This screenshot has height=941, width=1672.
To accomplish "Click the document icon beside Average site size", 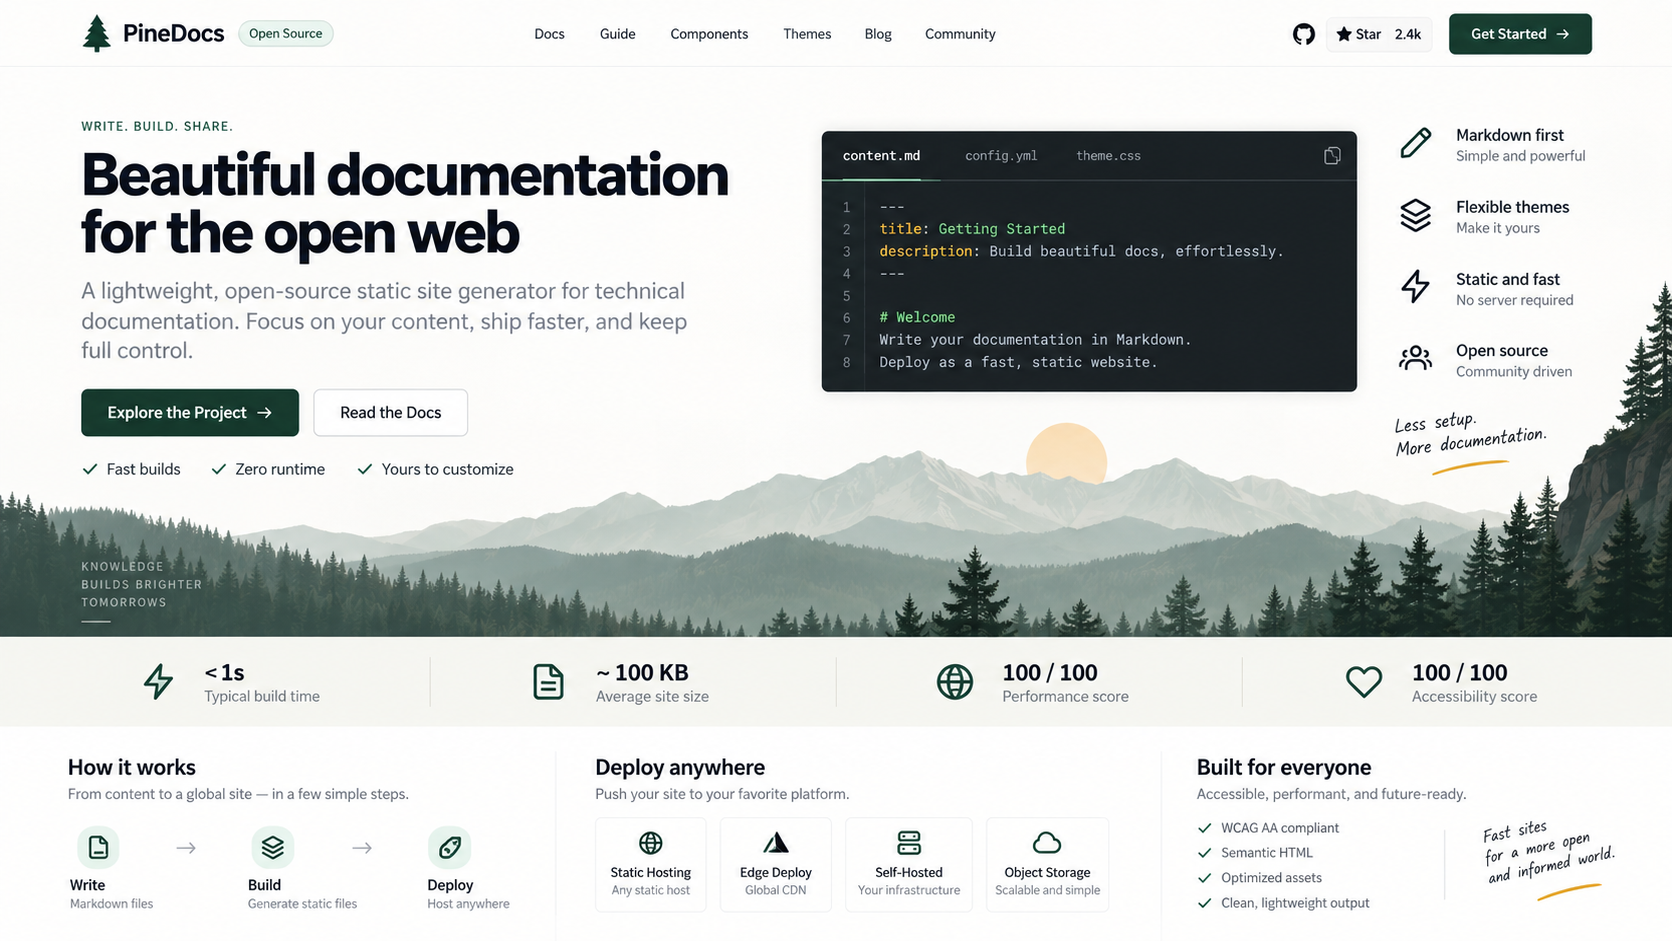I will click(x=548, y=682).
